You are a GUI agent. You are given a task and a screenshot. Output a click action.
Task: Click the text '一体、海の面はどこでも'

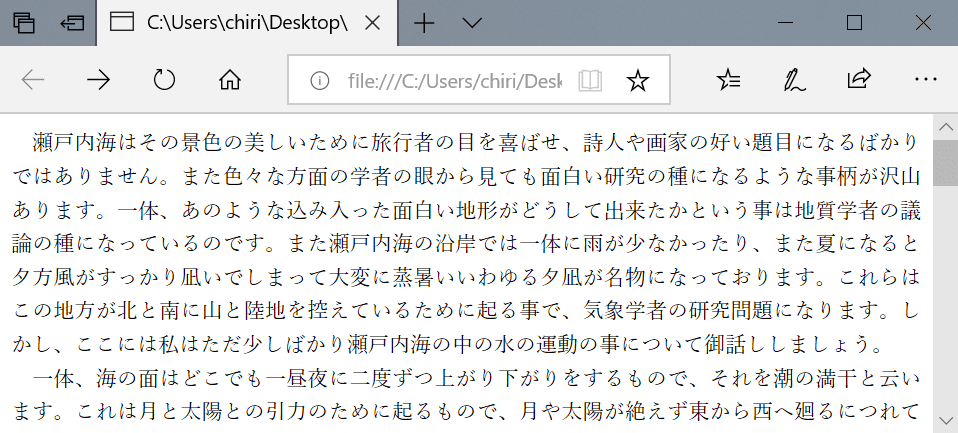click(148, 379)
